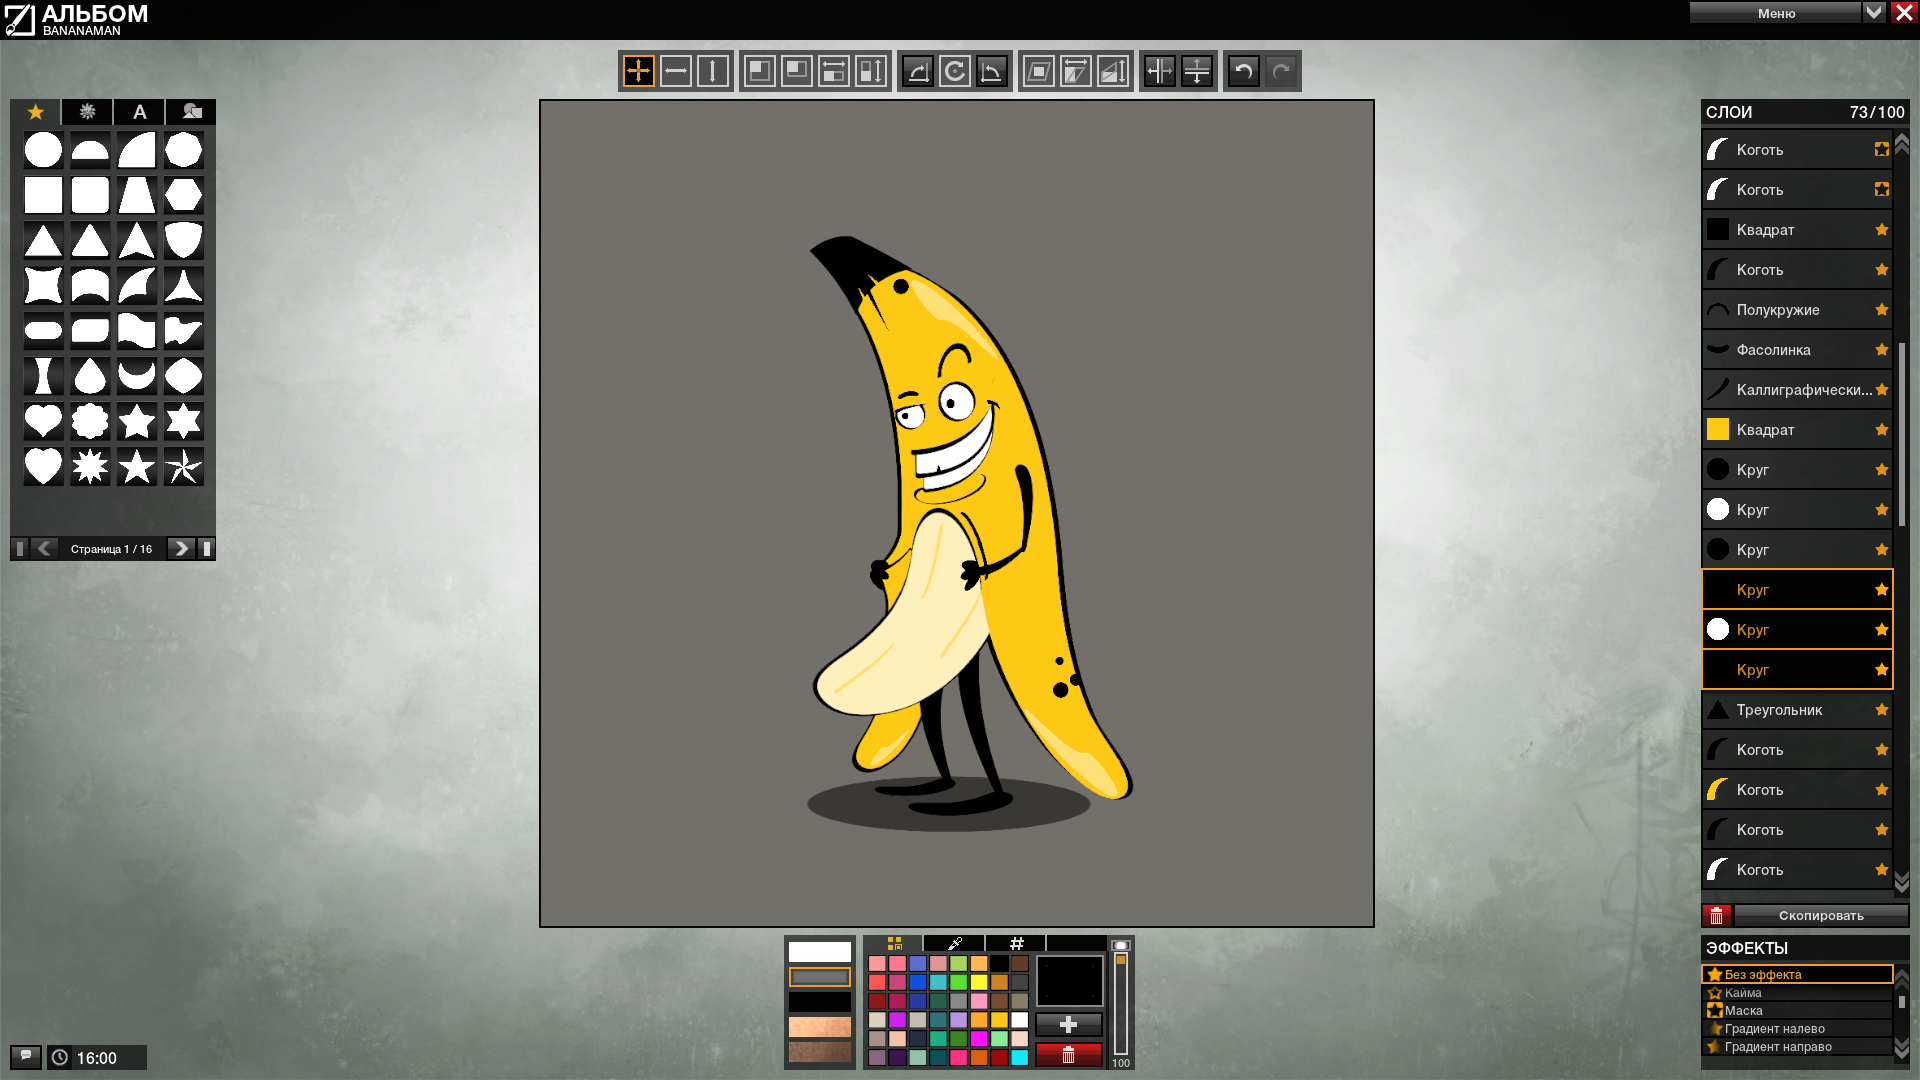Click the undo arrow in the top toolbar
This screenshot has width=1920, height=1080.
coord(1243,71)
